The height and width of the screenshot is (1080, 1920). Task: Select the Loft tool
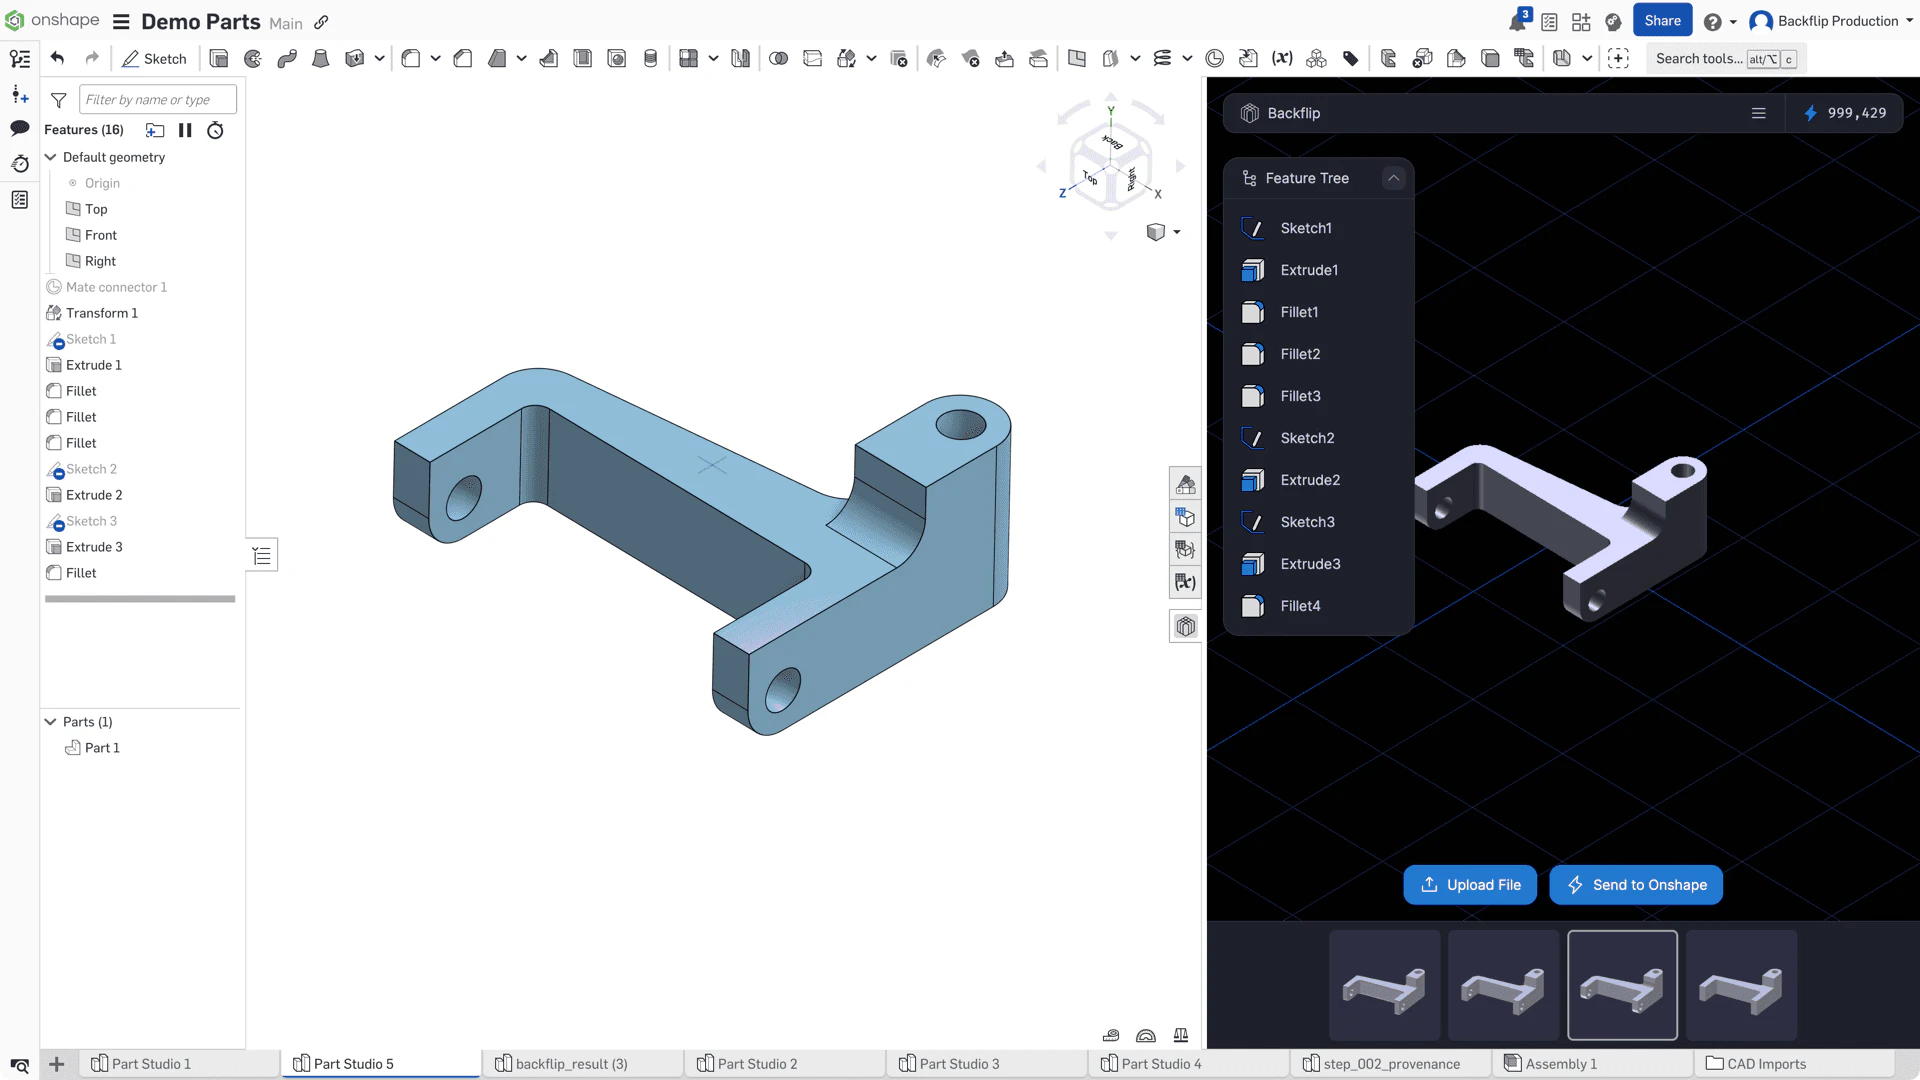321,59
